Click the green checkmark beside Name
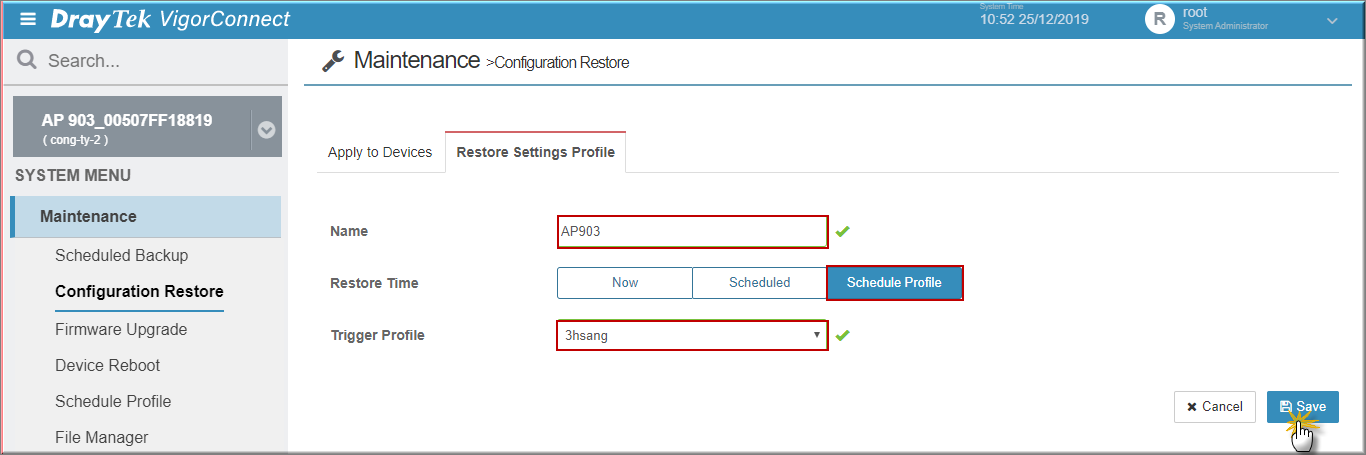Screen dimensions: 1366x455 pos(843,231)
